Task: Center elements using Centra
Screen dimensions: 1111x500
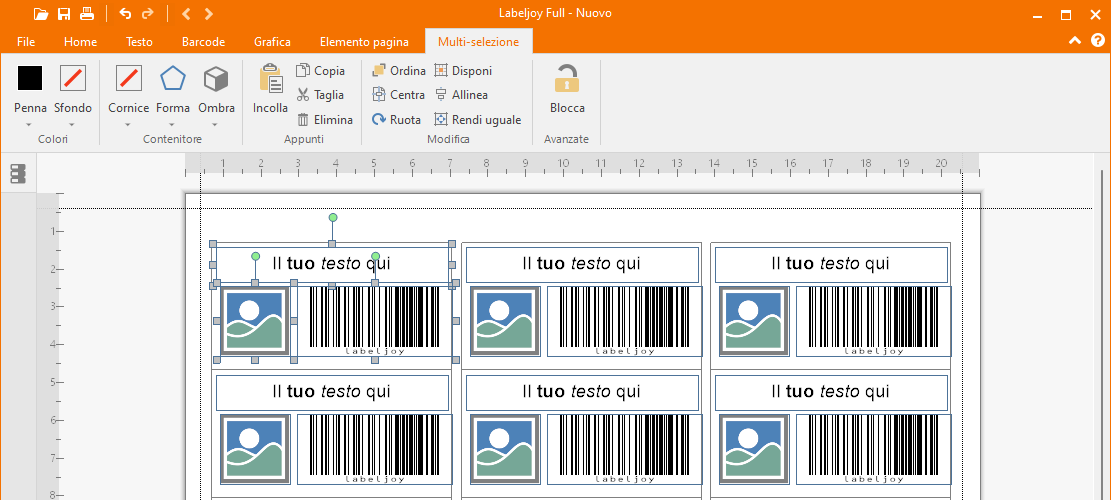Action: 399,95
